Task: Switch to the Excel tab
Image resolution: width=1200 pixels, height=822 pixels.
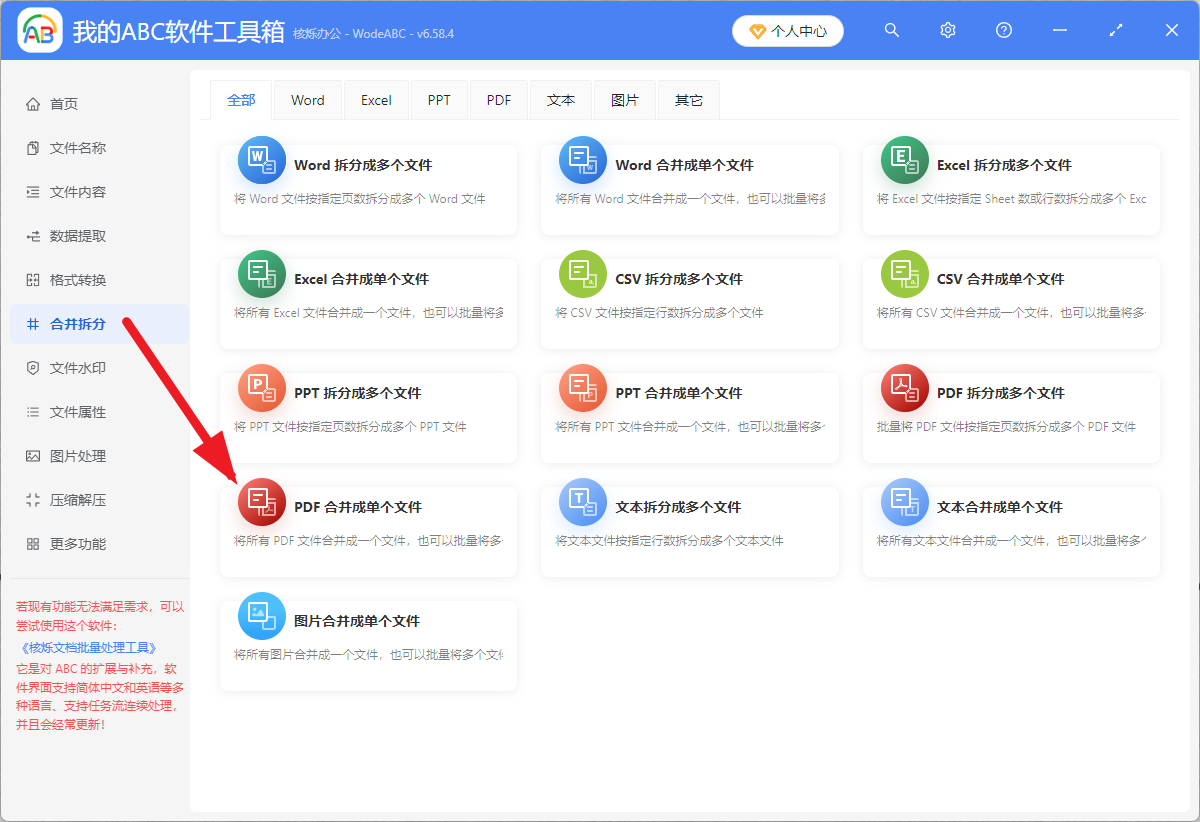Action: click(x=376, y=99)
